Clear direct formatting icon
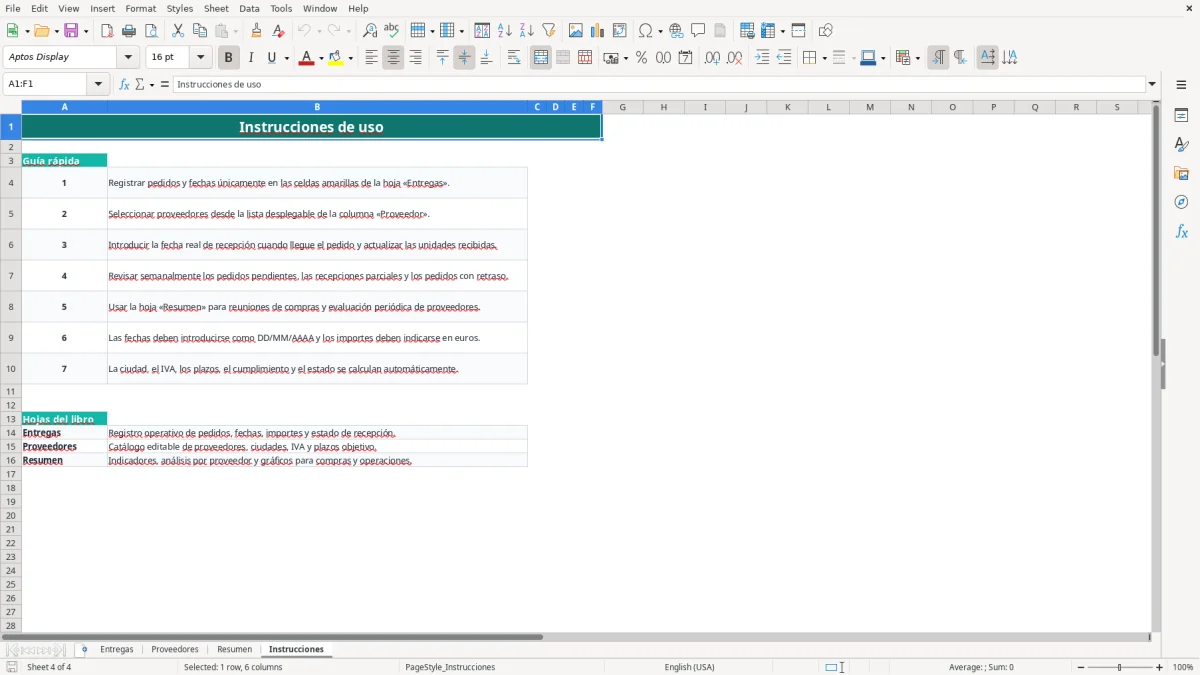Image resolution: width=1200 pixels, height=675 pixels. (x=279, y=31)
